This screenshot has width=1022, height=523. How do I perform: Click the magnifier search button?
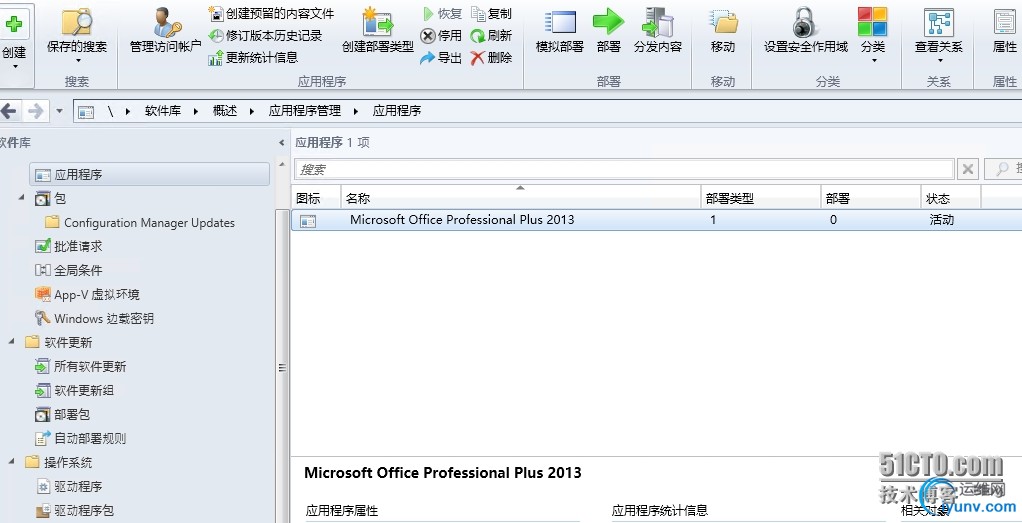(x=1003, y=170)
